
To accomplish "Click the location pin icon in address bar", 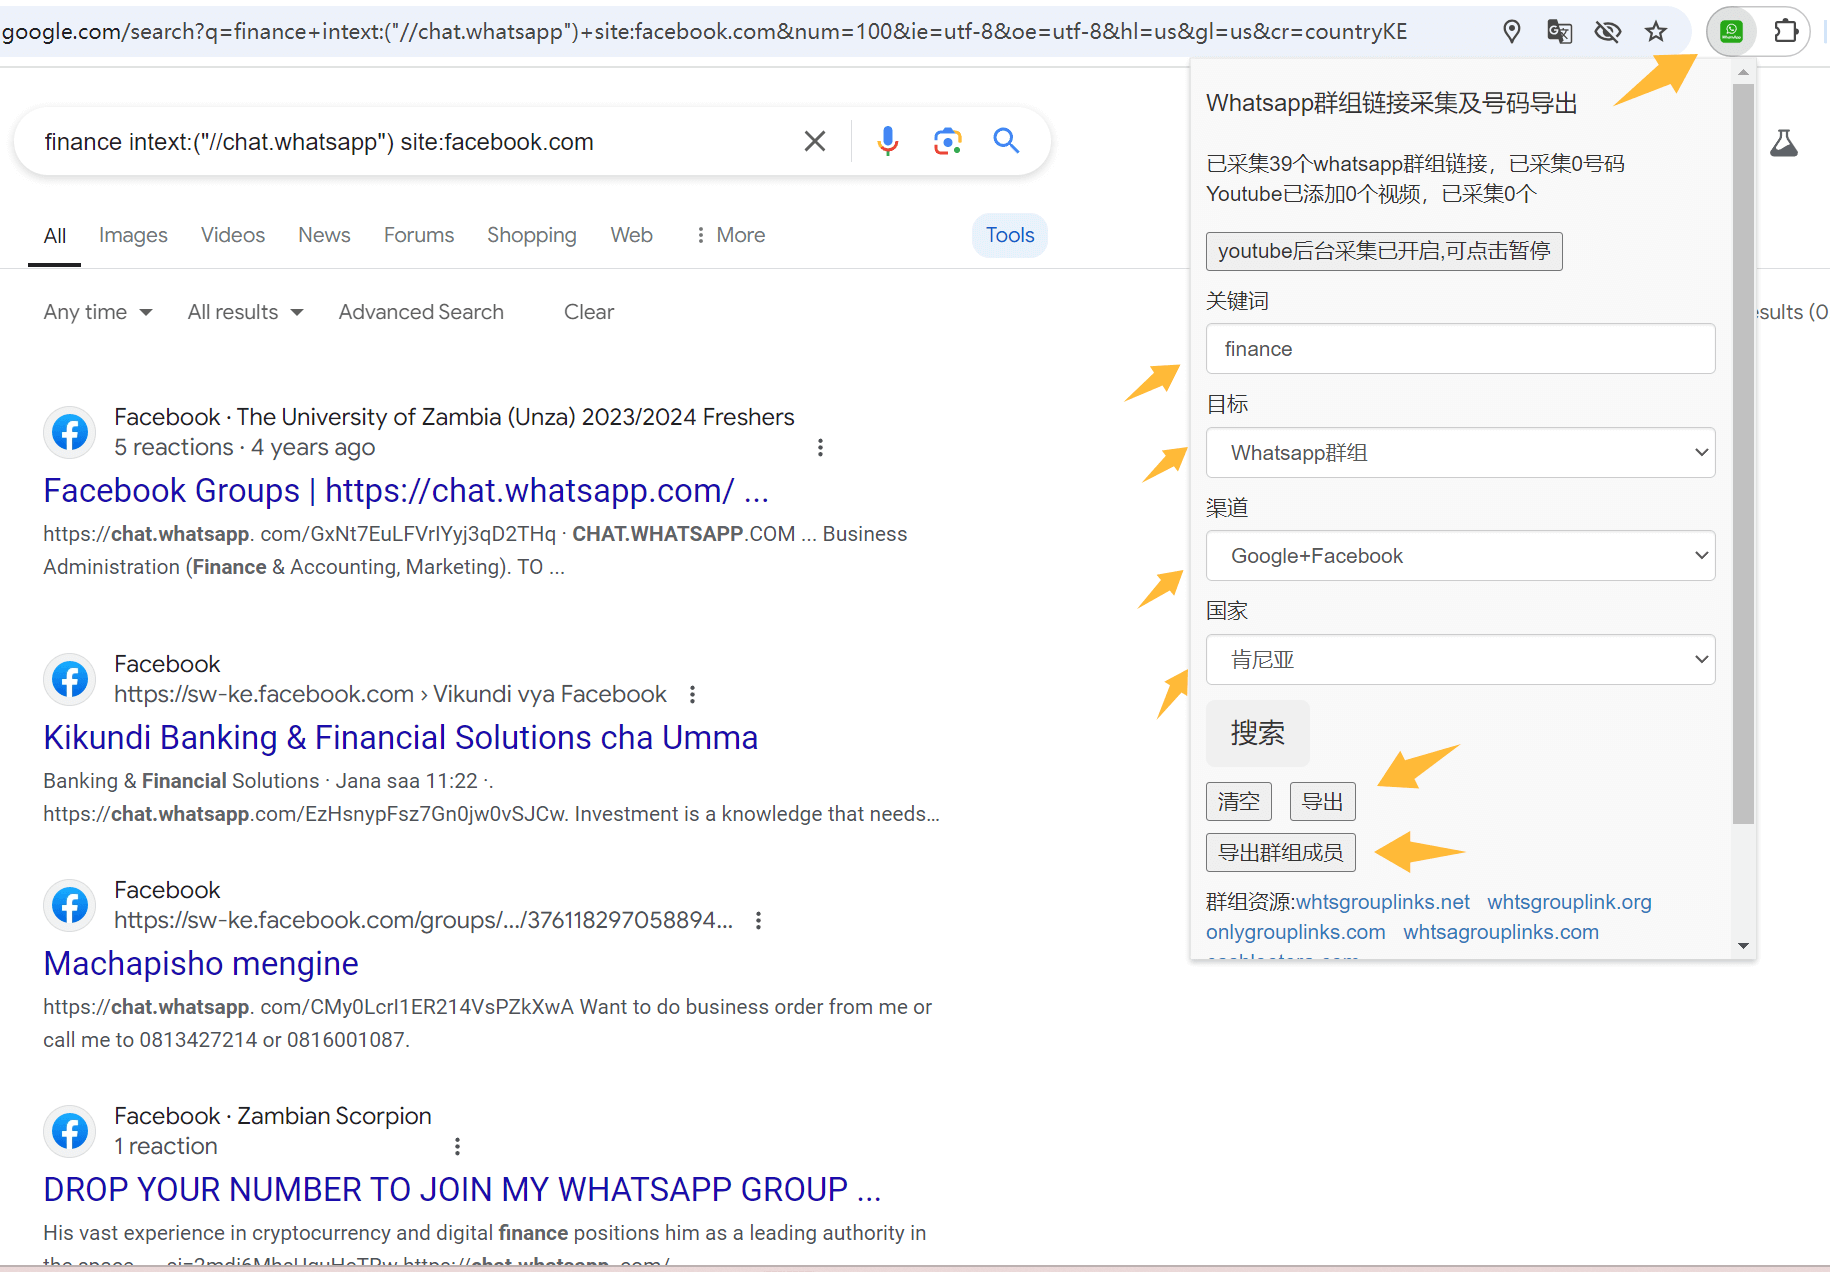I will click(1512, 32).
